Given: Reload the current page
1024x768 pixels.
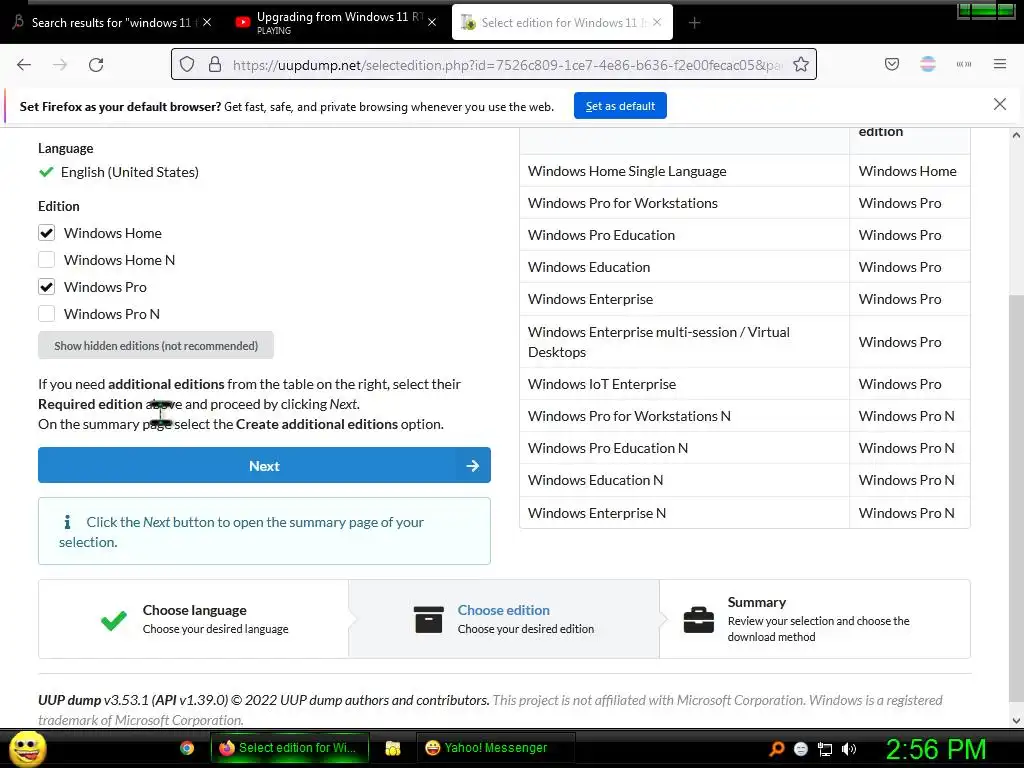Looking at the screenshot, I should (96, 65).
